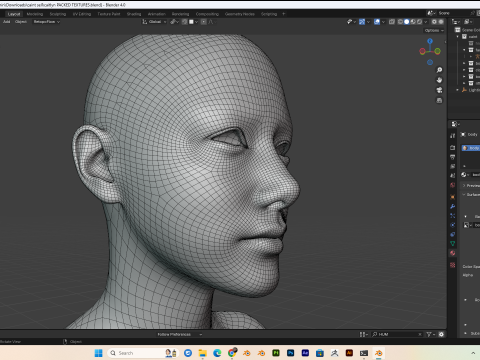Open the Render properties tab
This screenshot has width=480, height=360.
452,147
